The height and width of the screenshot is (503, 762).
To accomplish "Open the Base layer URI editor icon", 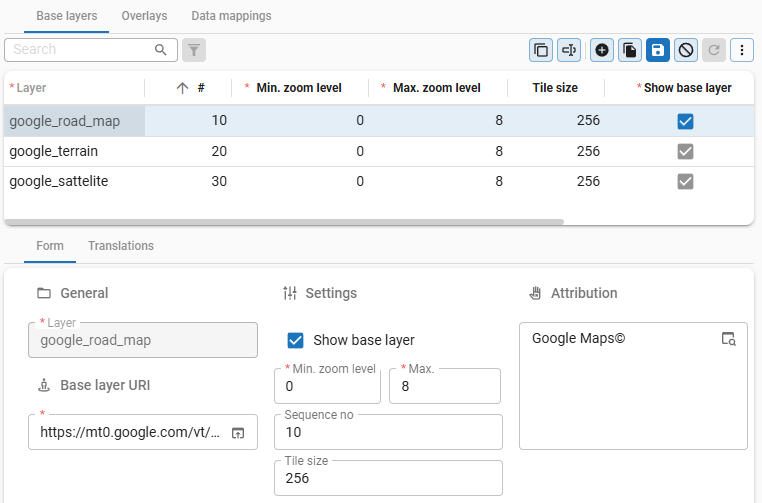I will tap(238, 433).
